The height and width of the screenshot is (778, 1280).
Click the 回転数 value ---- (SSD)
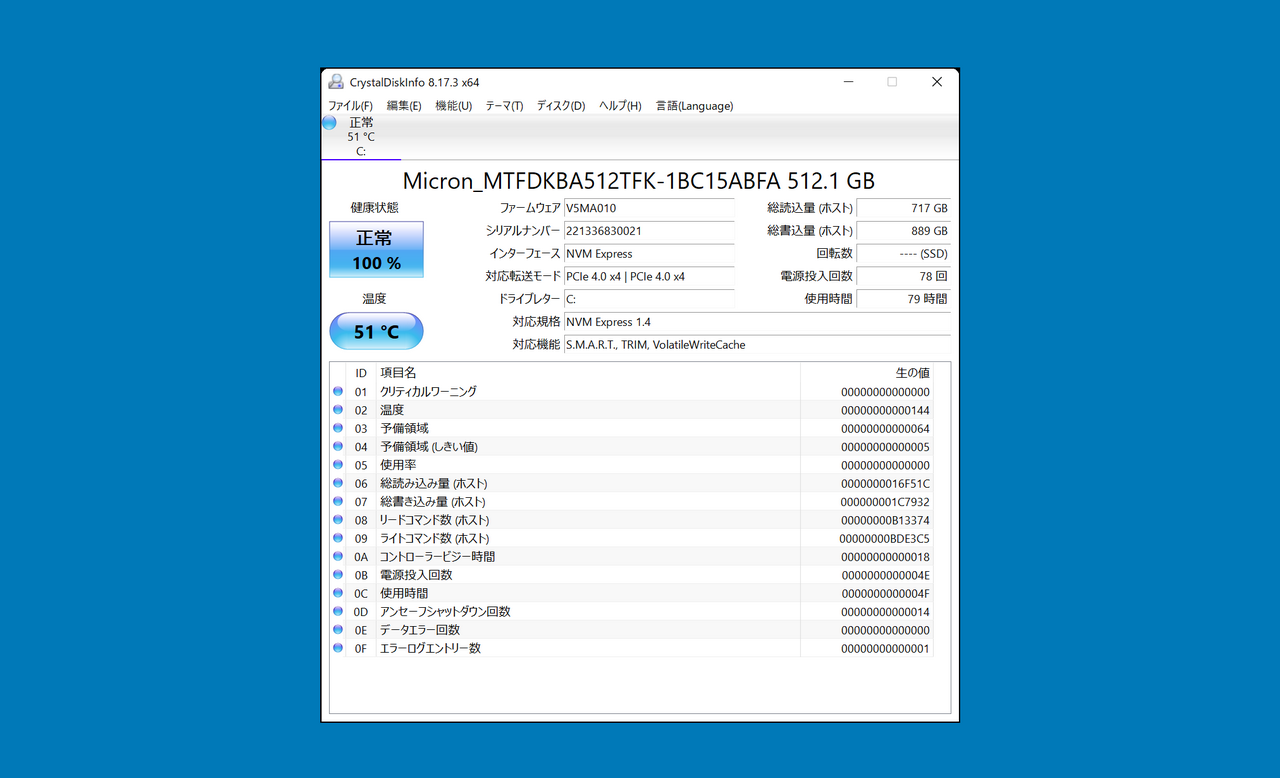click(904, 254)
